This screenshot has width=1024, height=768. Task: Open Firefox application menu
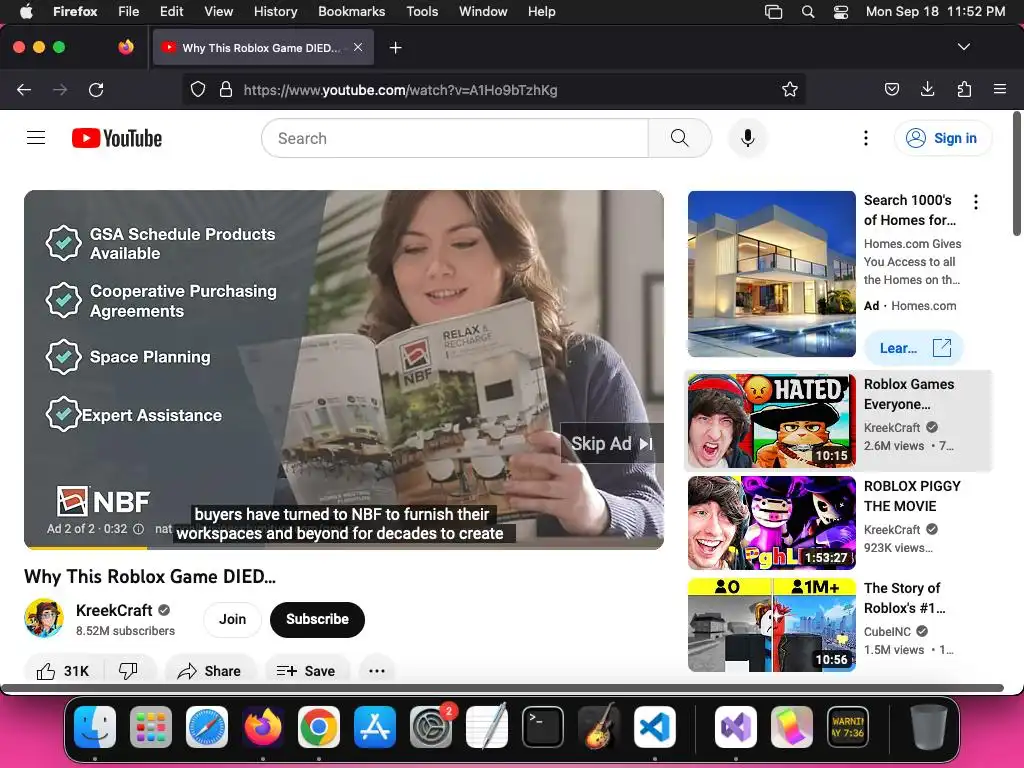[x=1000, y=89]
